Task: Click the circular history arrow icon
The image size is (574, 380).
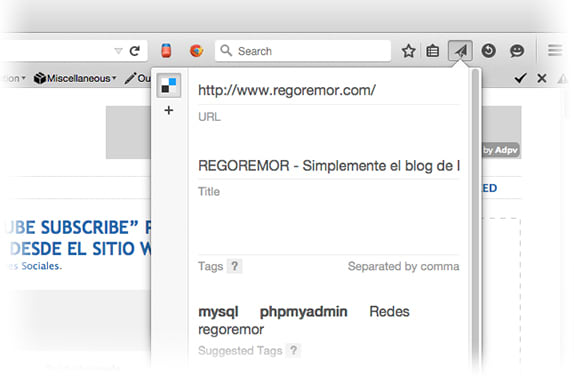Action: (x=489, y=51)
